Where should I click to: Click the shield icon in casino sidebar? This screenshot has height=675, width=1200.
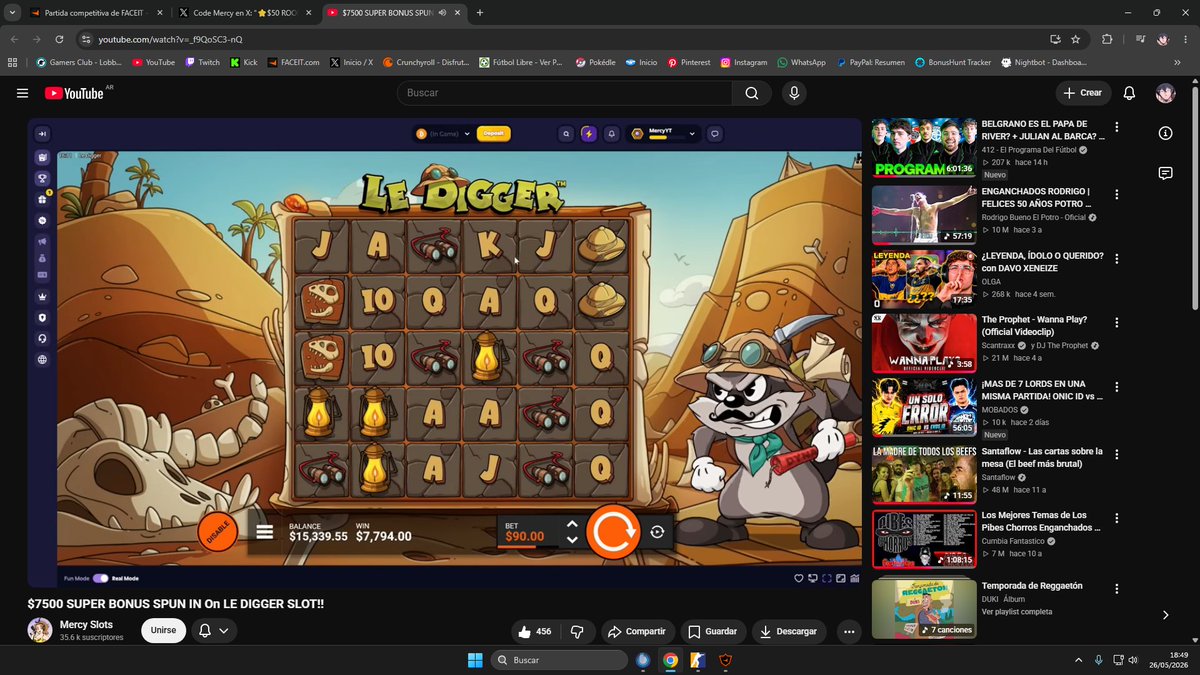click(43, 317)
